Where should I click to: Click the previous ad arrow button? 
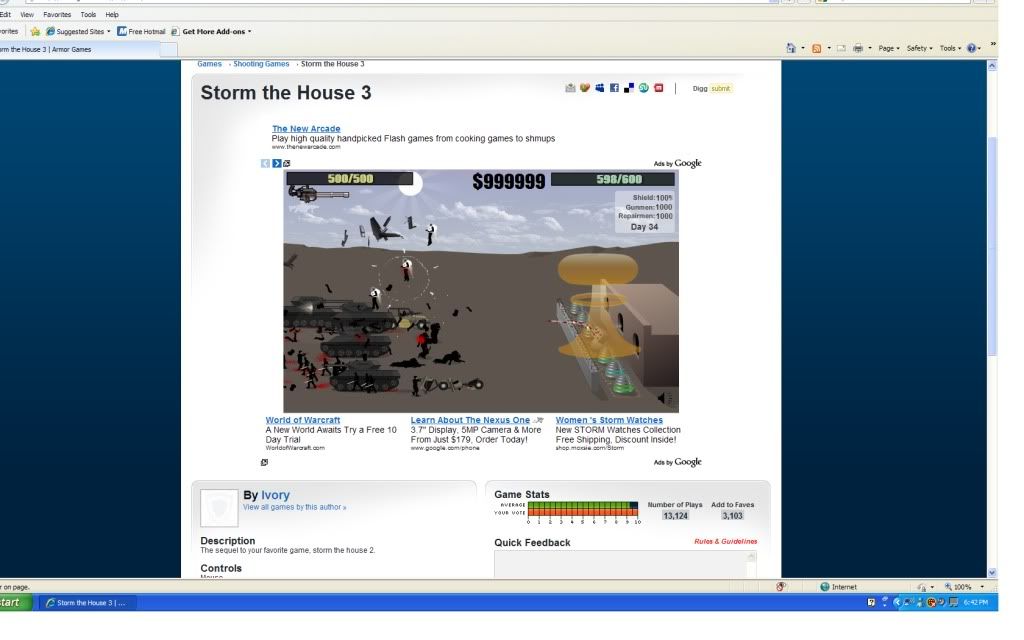[266, 163]
